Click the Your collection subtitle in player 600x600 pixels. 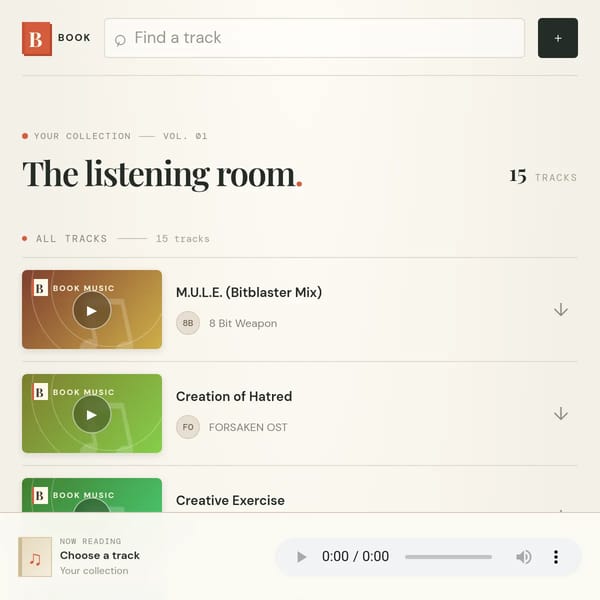[94, 571]
